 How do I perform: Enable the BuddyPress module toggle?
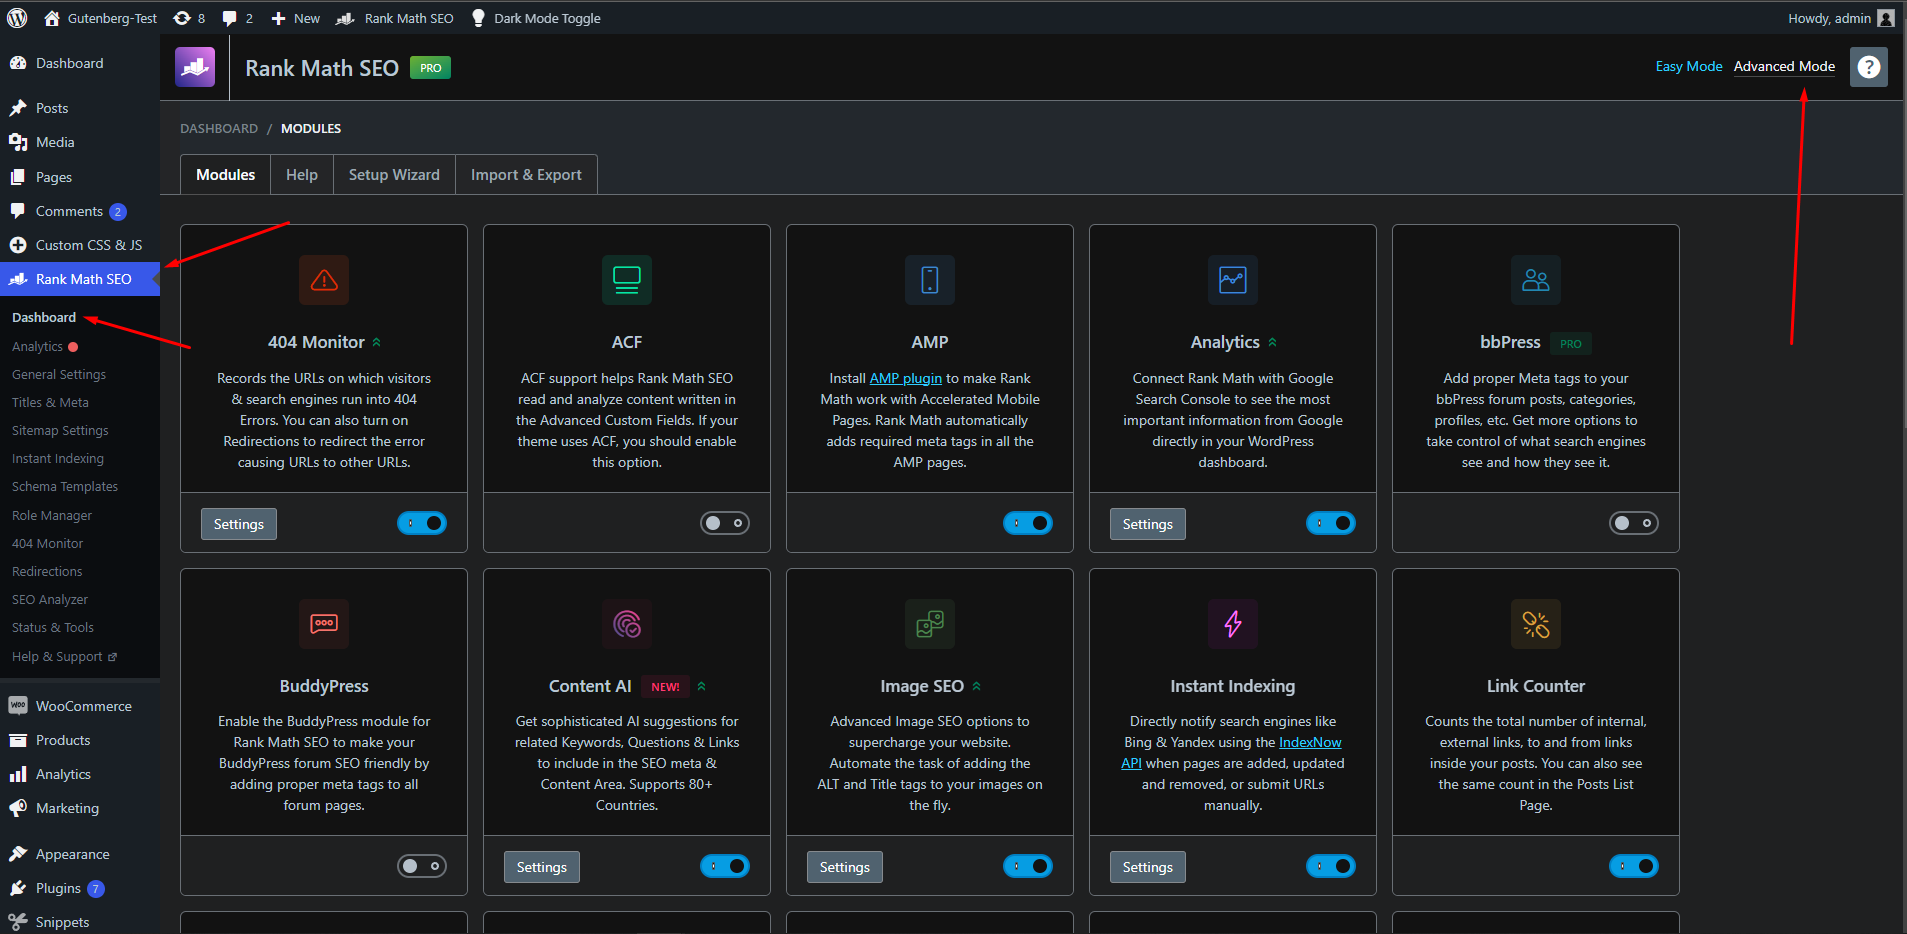click(x=422, y=866)
